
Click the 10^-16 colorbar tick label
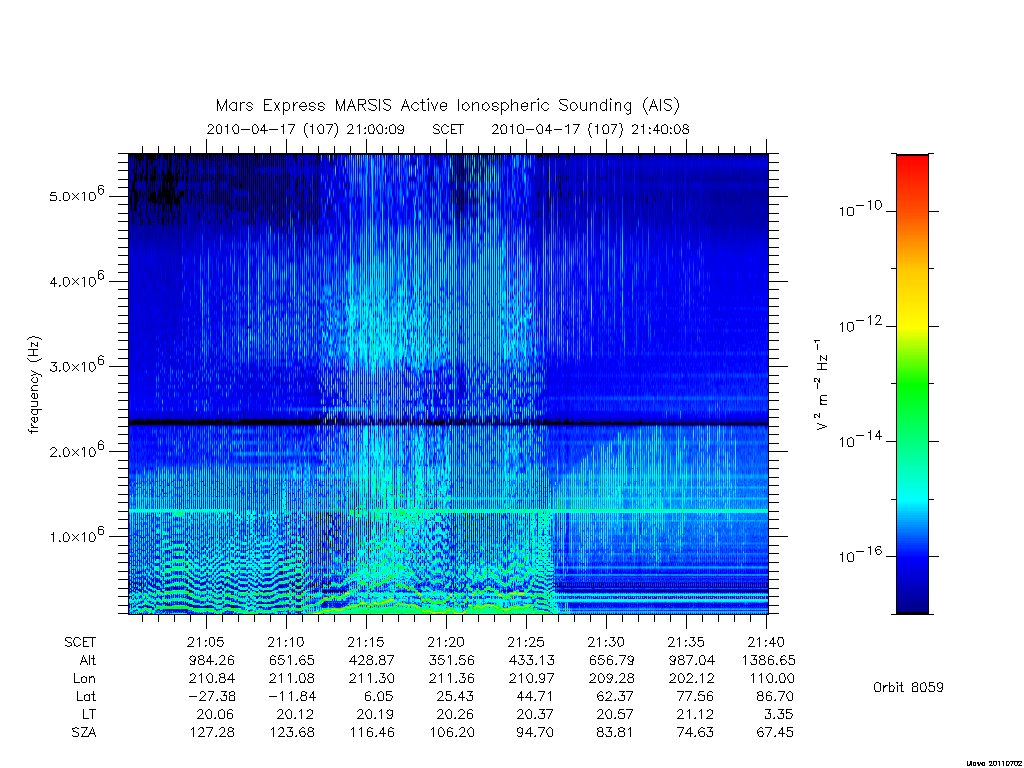coord(860,555)
